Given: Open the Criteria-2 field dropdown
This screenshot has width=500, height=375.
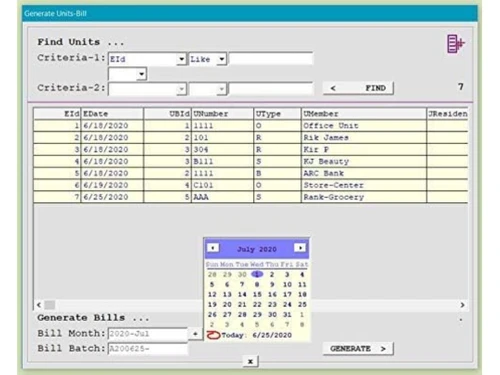Looking at the screenshot, I should coord(181,89).
